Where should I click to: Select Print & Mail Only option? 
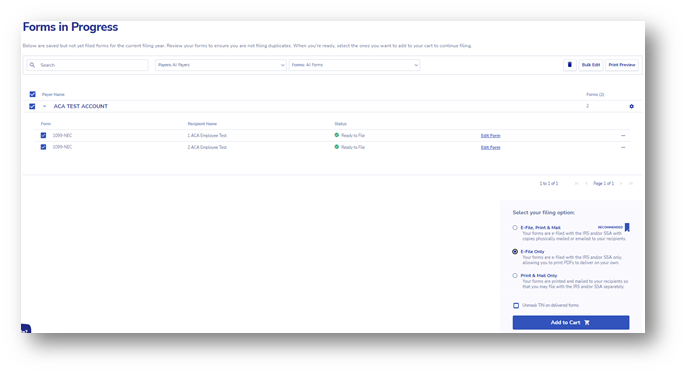[x=515, y=276]
